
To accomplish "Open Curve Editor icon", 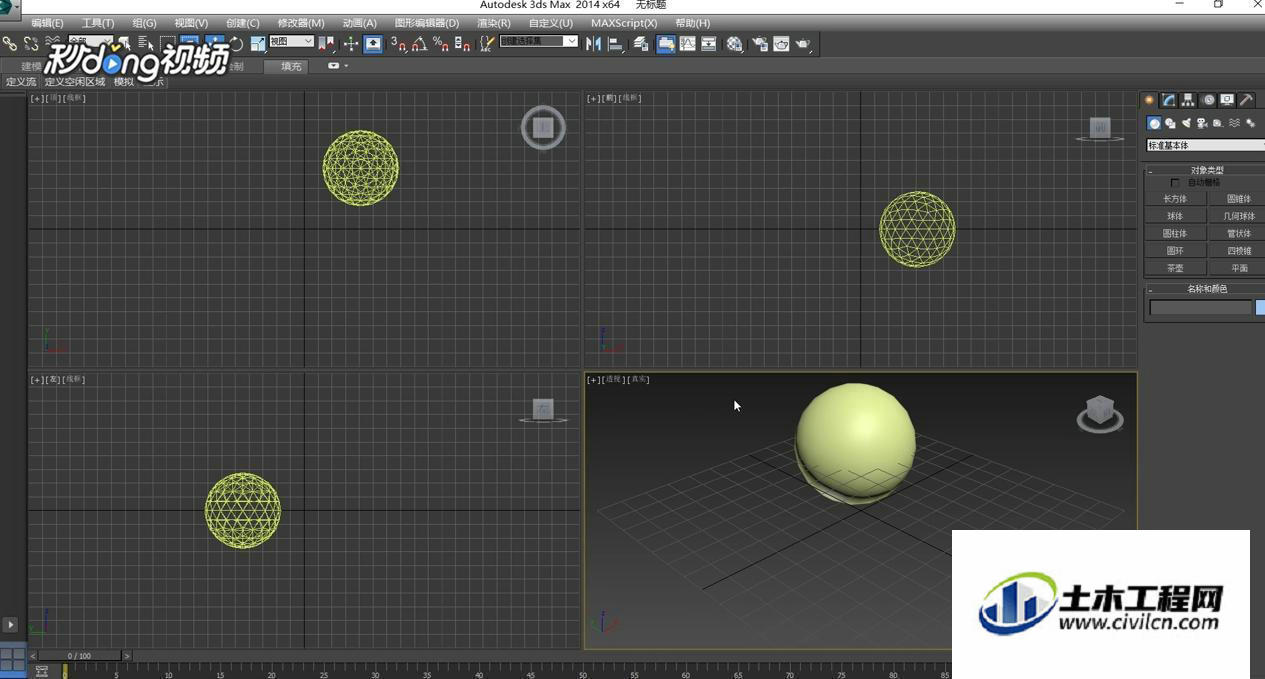I will pyautogui.click(x=688, y=43).
